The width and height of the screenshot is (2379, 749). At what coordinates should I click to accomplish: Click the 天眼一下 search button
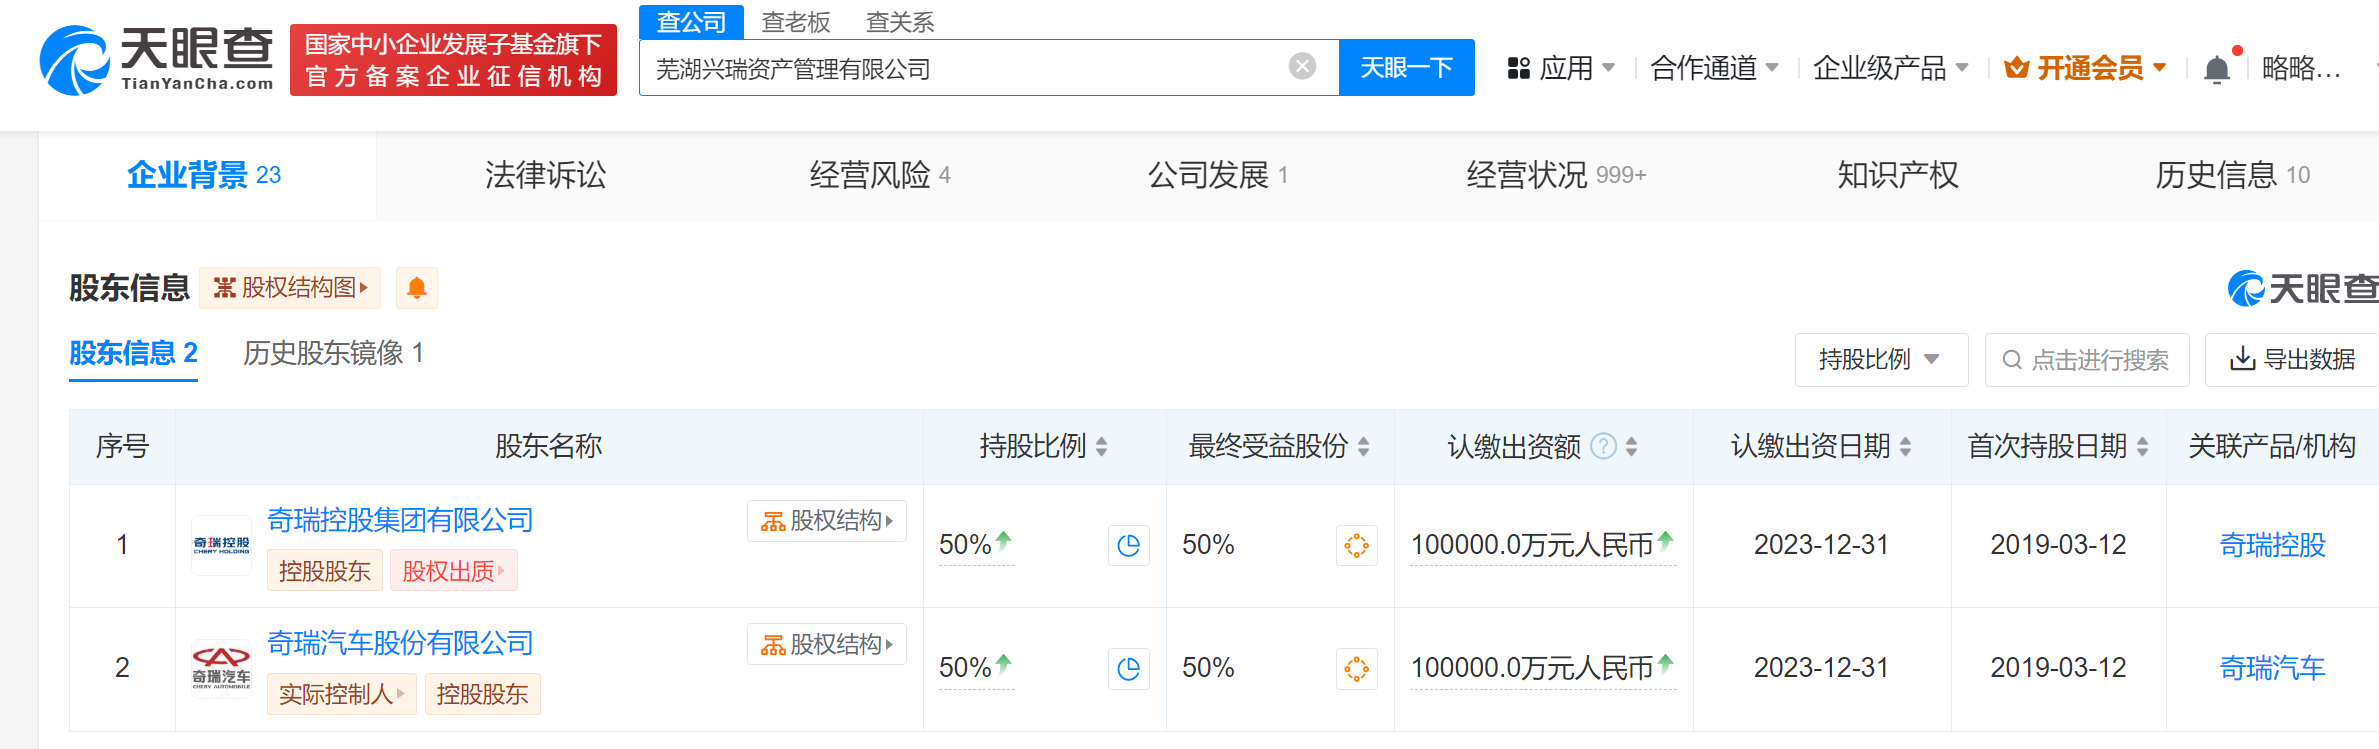(1406, 68)
